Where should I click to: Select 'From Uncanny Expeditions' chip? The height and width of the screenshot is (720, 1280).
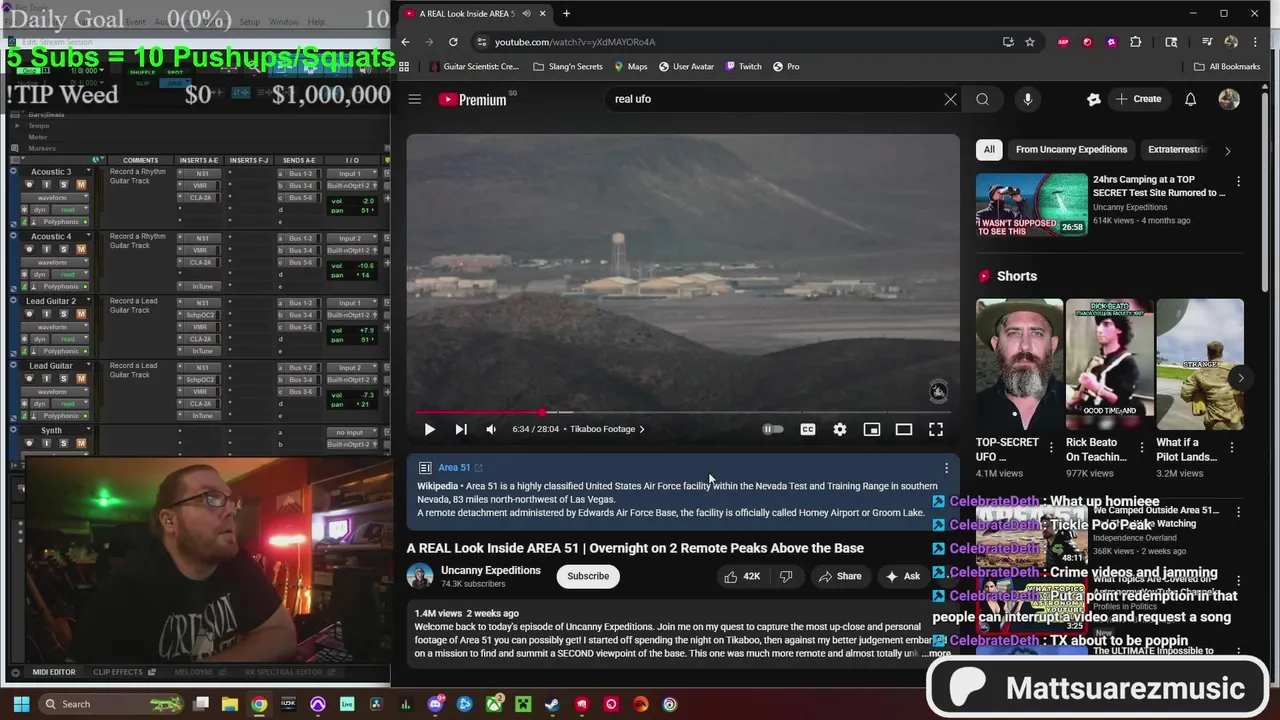click(x=1071, y=149)
